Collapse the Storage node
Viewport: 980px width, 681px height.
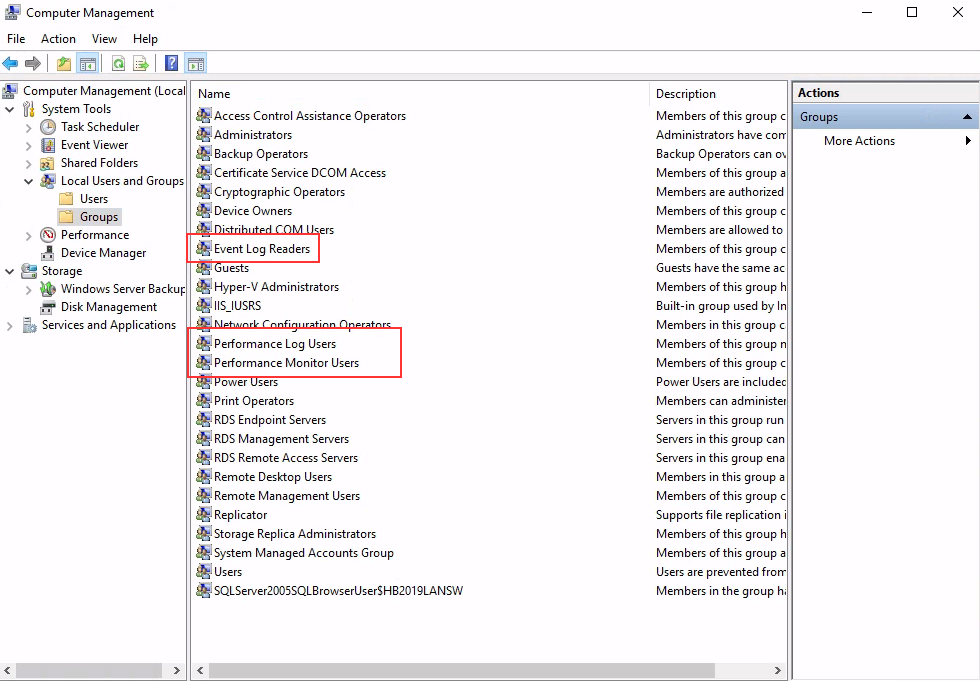click(9, 271)
